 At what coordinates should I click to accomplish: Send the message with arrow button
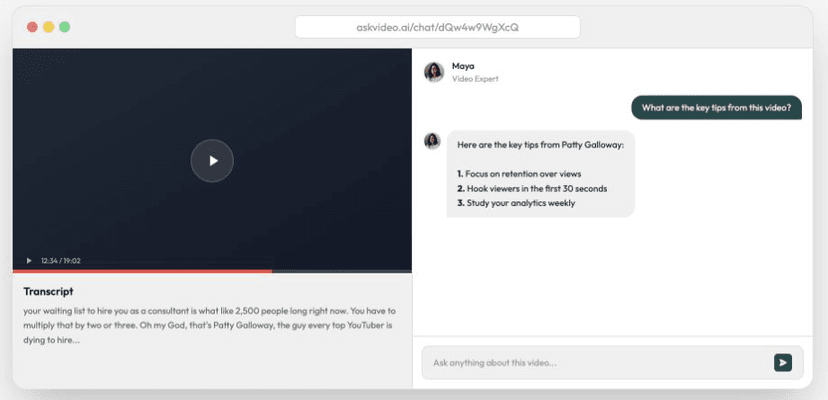(x=783, y=362)
